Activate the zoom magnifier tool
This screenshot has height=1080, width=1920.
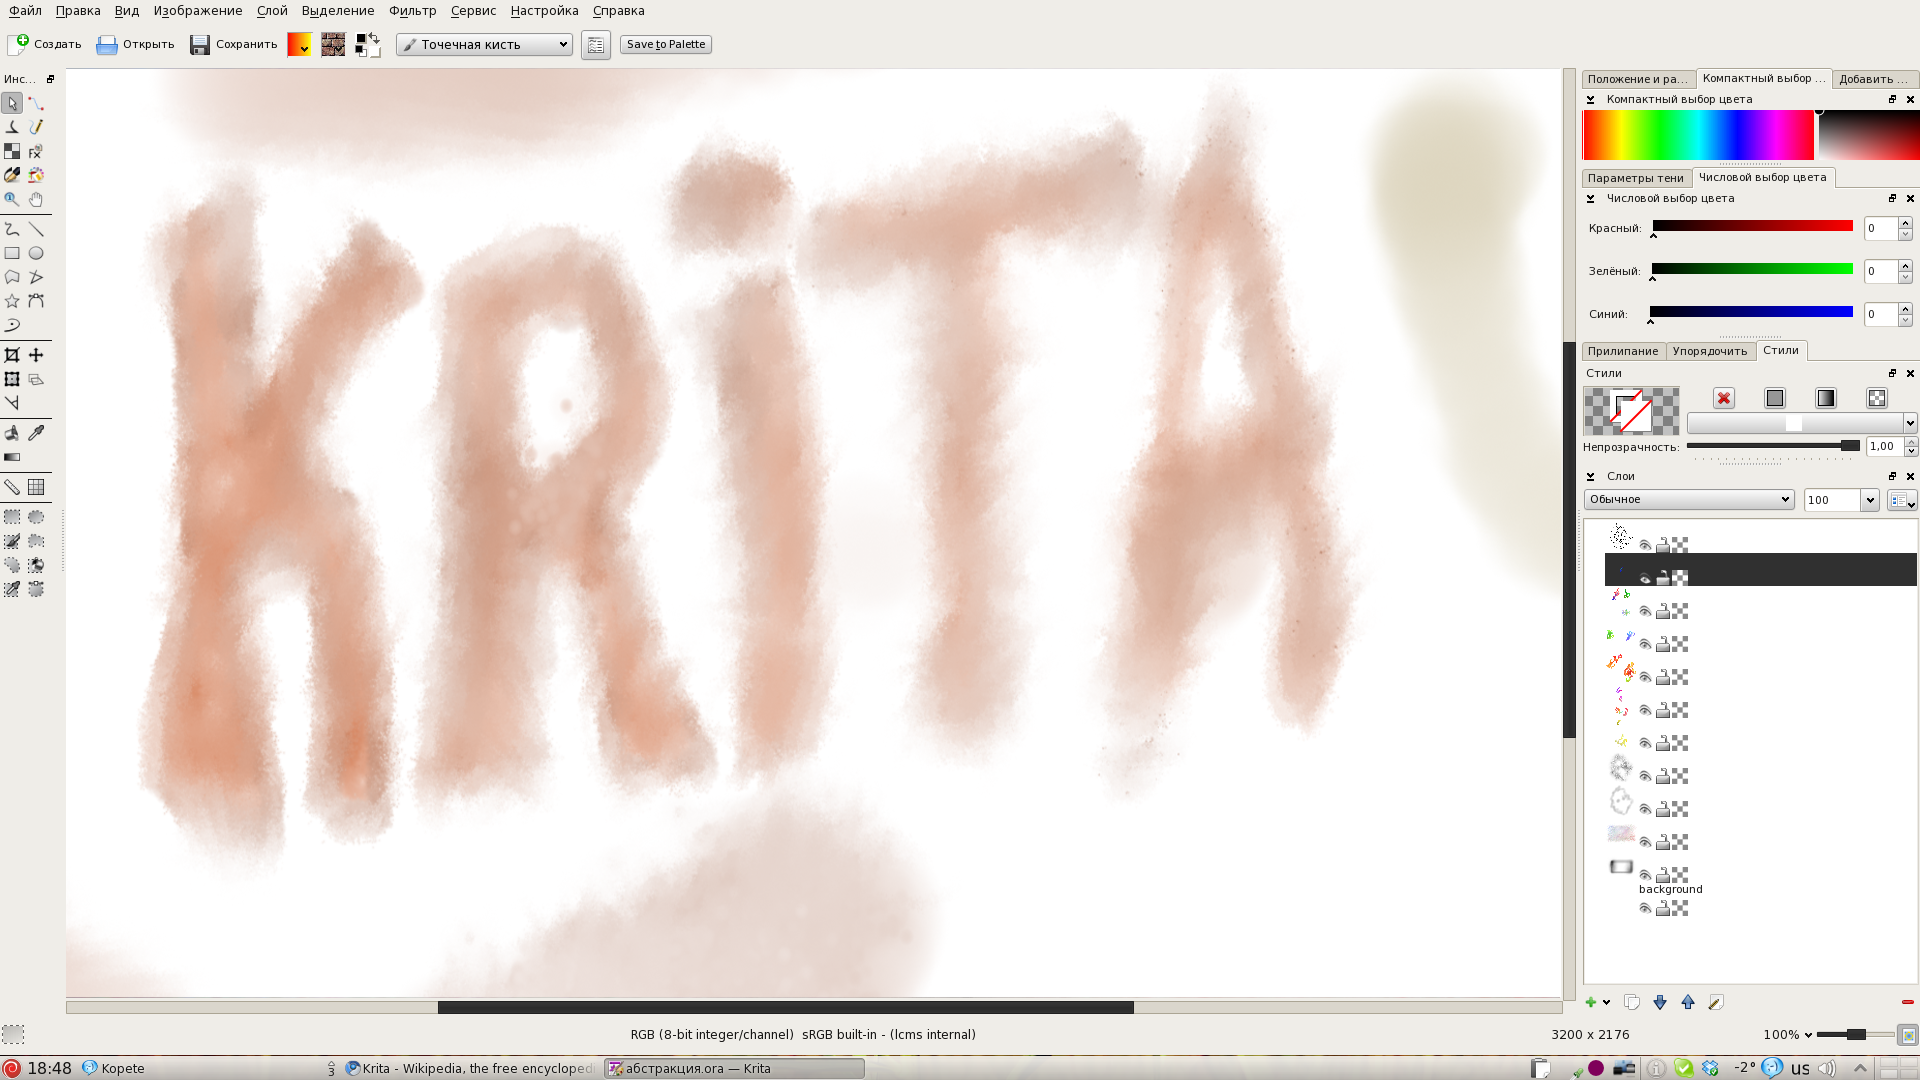coord(12,199)
